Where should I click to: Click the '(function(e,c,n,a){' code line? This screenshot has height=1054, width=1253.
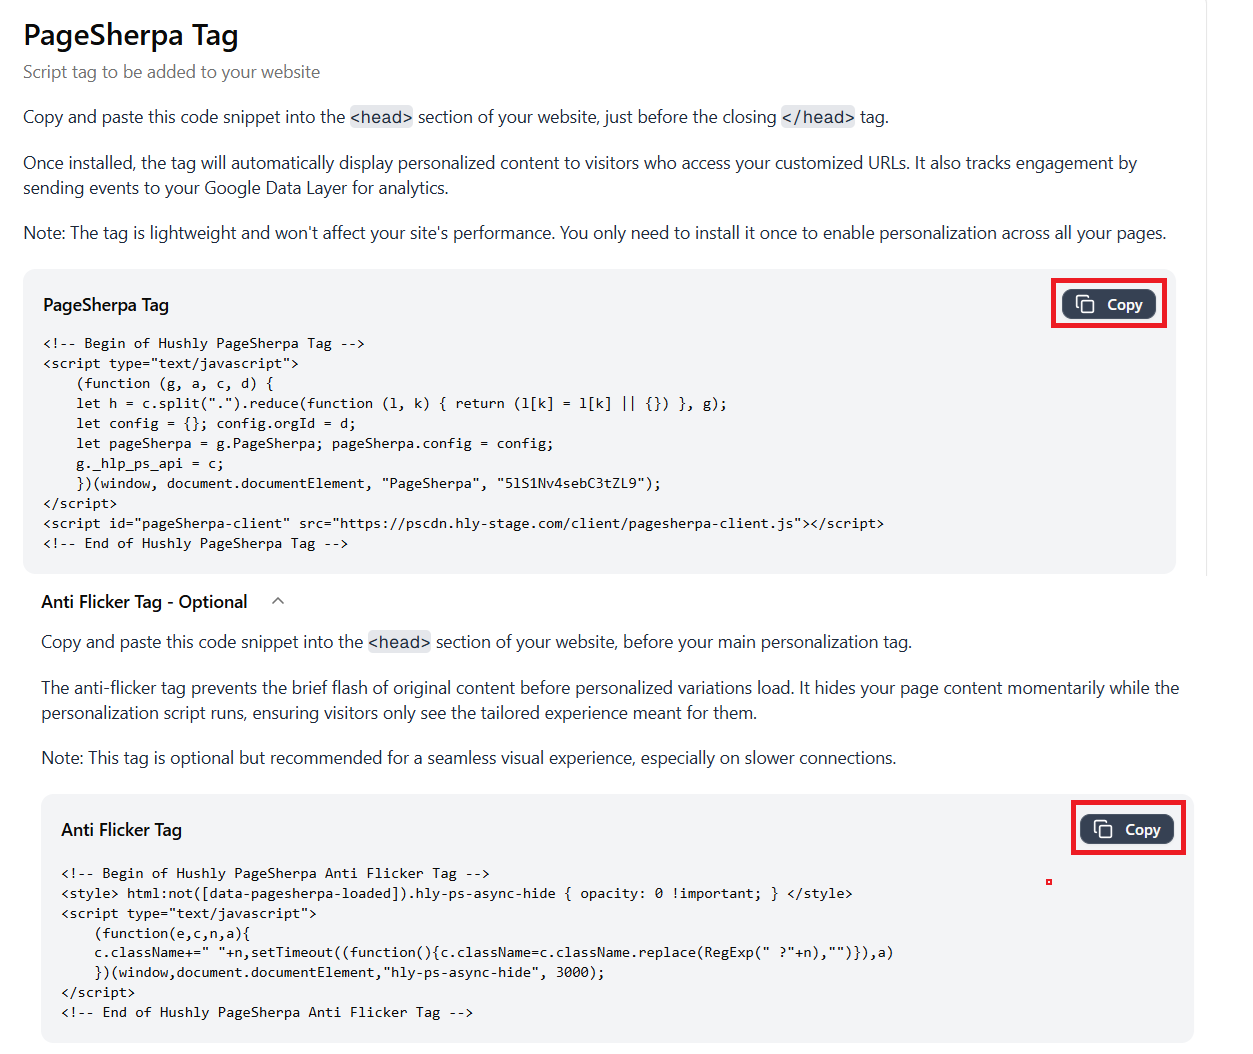[x=172, y=933]
